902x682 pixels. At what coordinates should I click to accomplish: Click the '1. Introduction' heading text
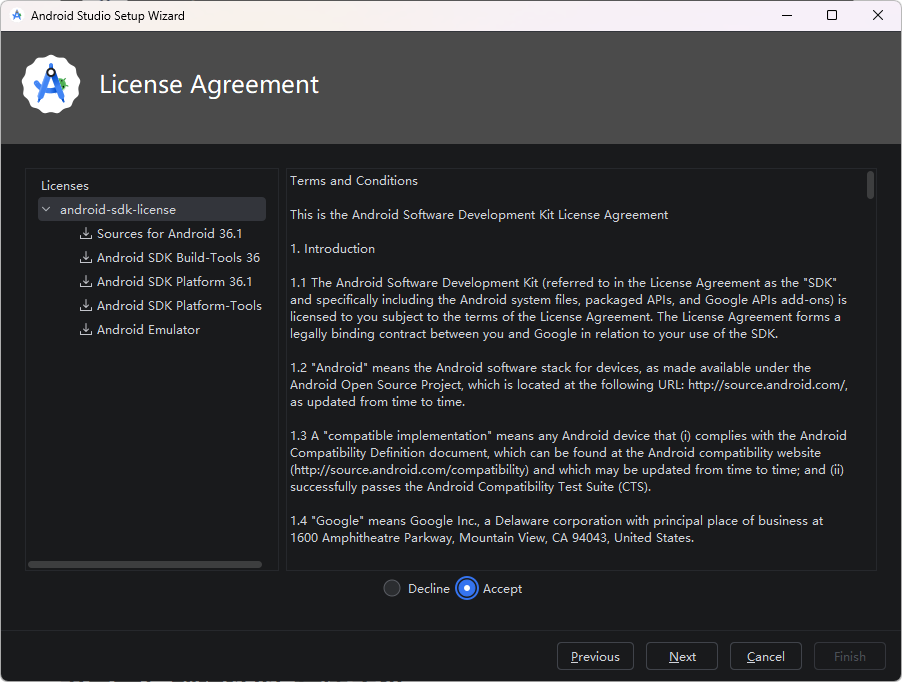click(x=332, y=248)
